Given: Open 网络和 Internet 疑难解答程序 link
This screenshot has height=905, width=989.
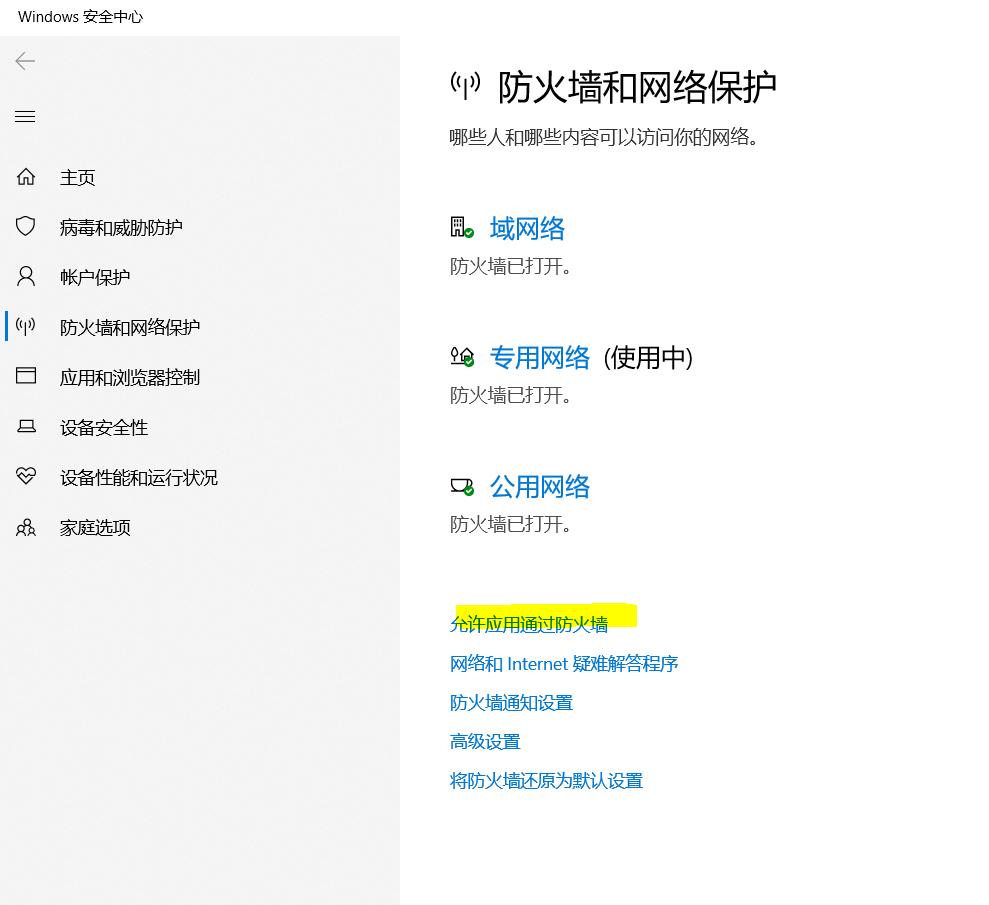Looking at the screenshot, I should tap(564, 663).
